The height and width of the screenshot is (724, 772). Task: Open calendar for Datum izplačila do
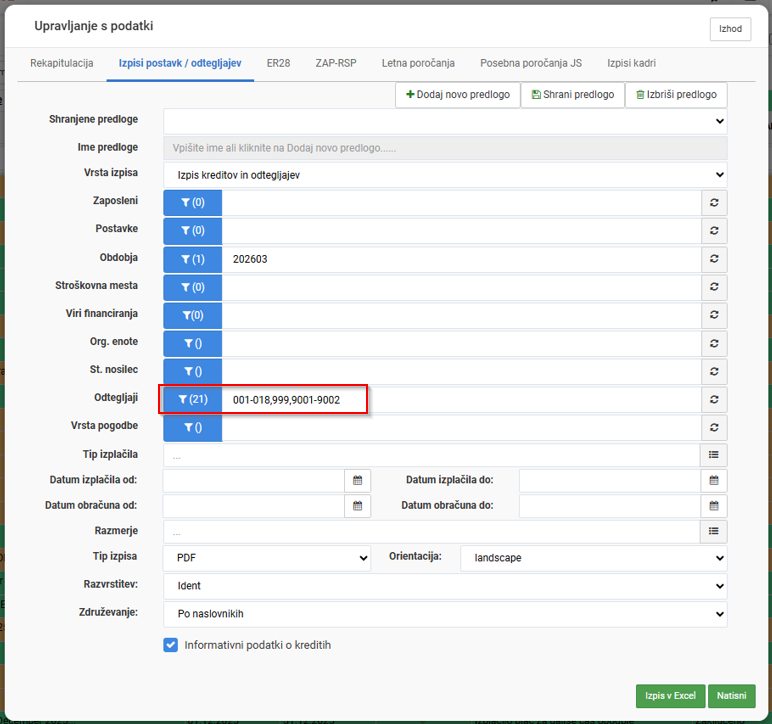click(x=714, y=480)
